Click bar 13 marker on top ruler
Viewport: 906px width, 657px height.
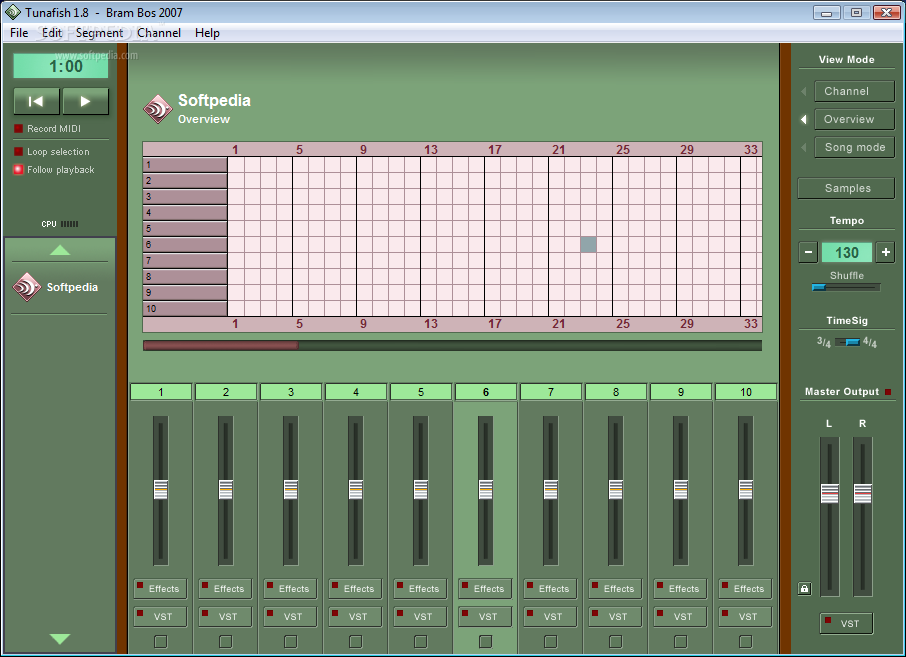click(430, 150)
